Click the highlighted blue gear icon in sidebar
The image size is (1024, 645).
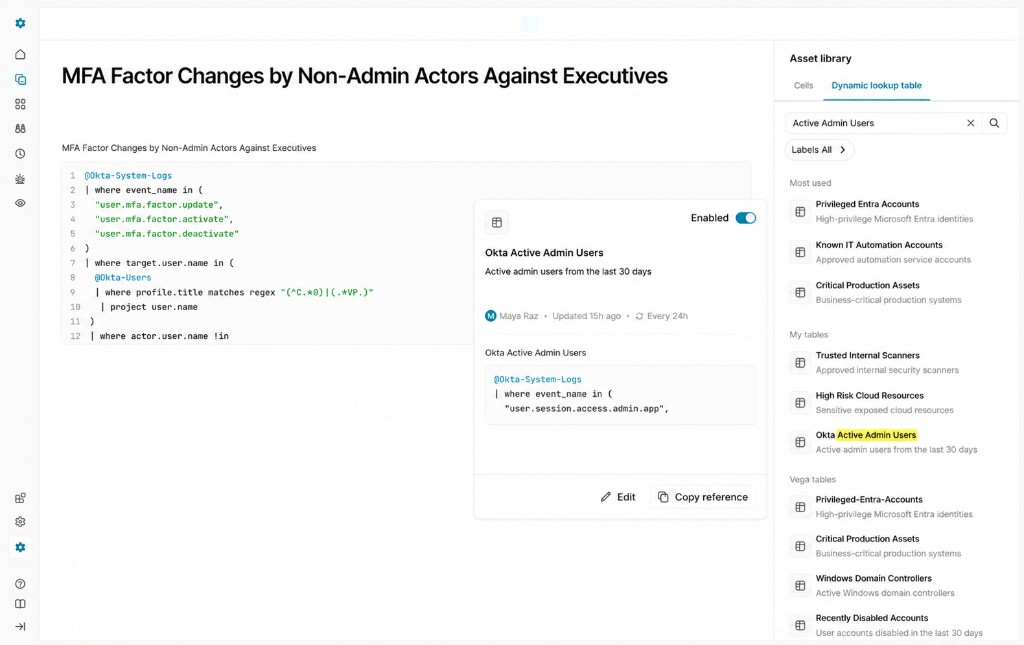tap(20, 547)
